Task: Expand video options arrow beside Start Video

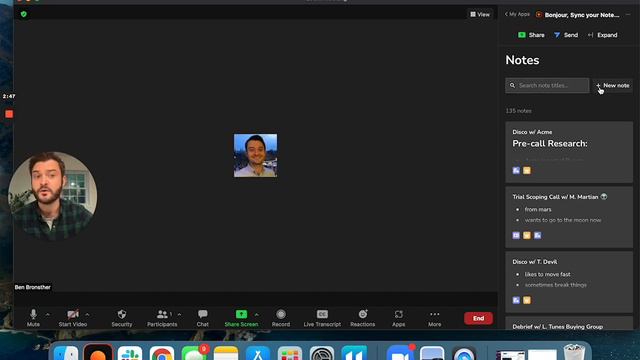Action: tap(87, 315)
